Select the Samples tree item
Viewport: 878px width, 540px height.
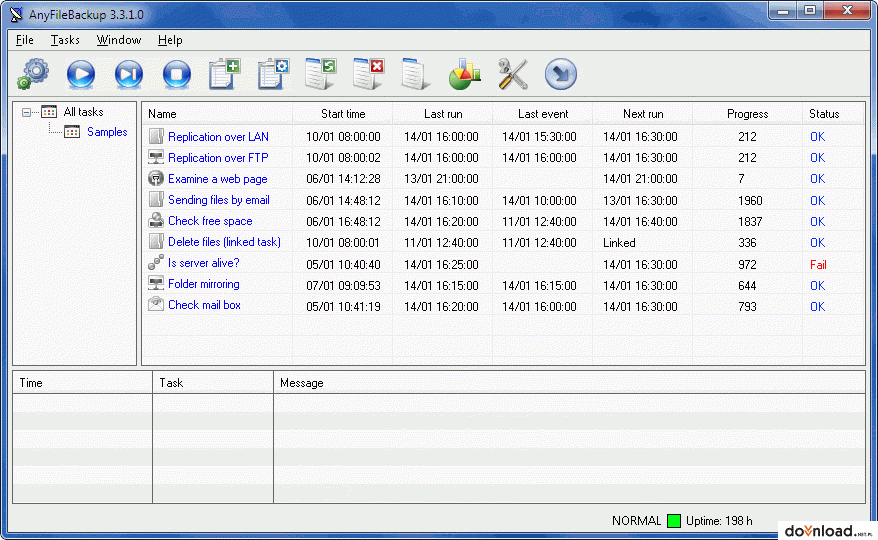point(107,132)
